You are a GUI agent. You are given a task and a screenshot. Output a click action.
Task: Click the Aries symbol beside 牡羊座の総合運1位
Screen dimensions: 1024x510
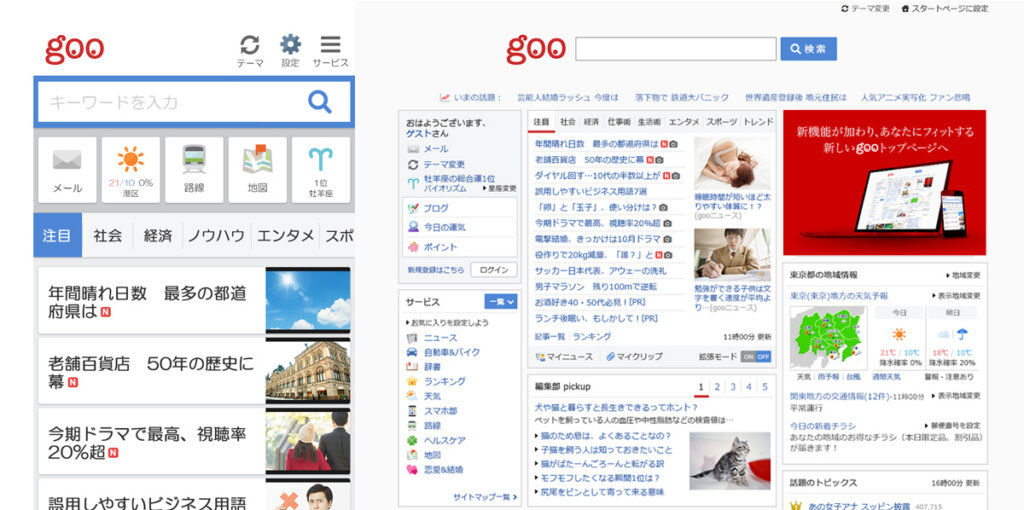point(413,183)
